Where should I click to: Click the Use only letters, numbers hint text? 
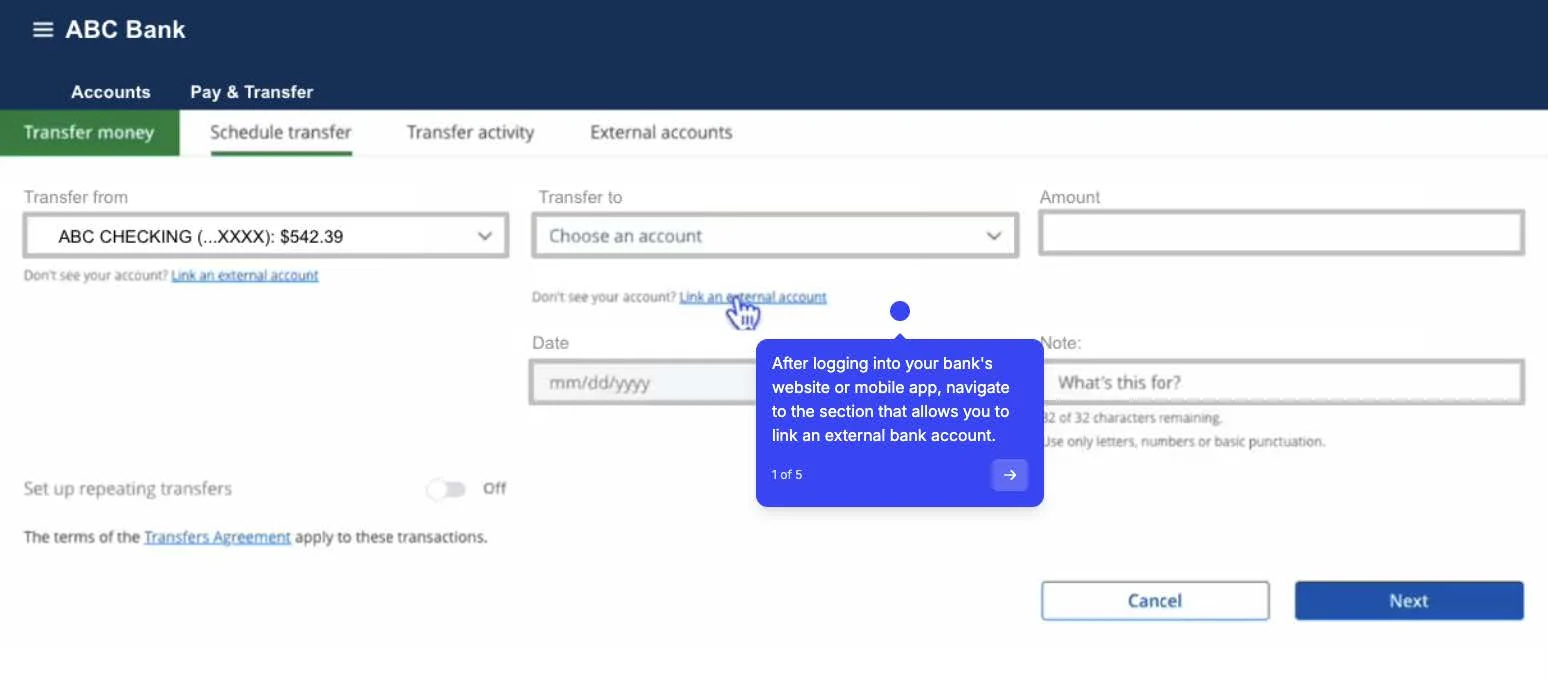[1184, 441]
